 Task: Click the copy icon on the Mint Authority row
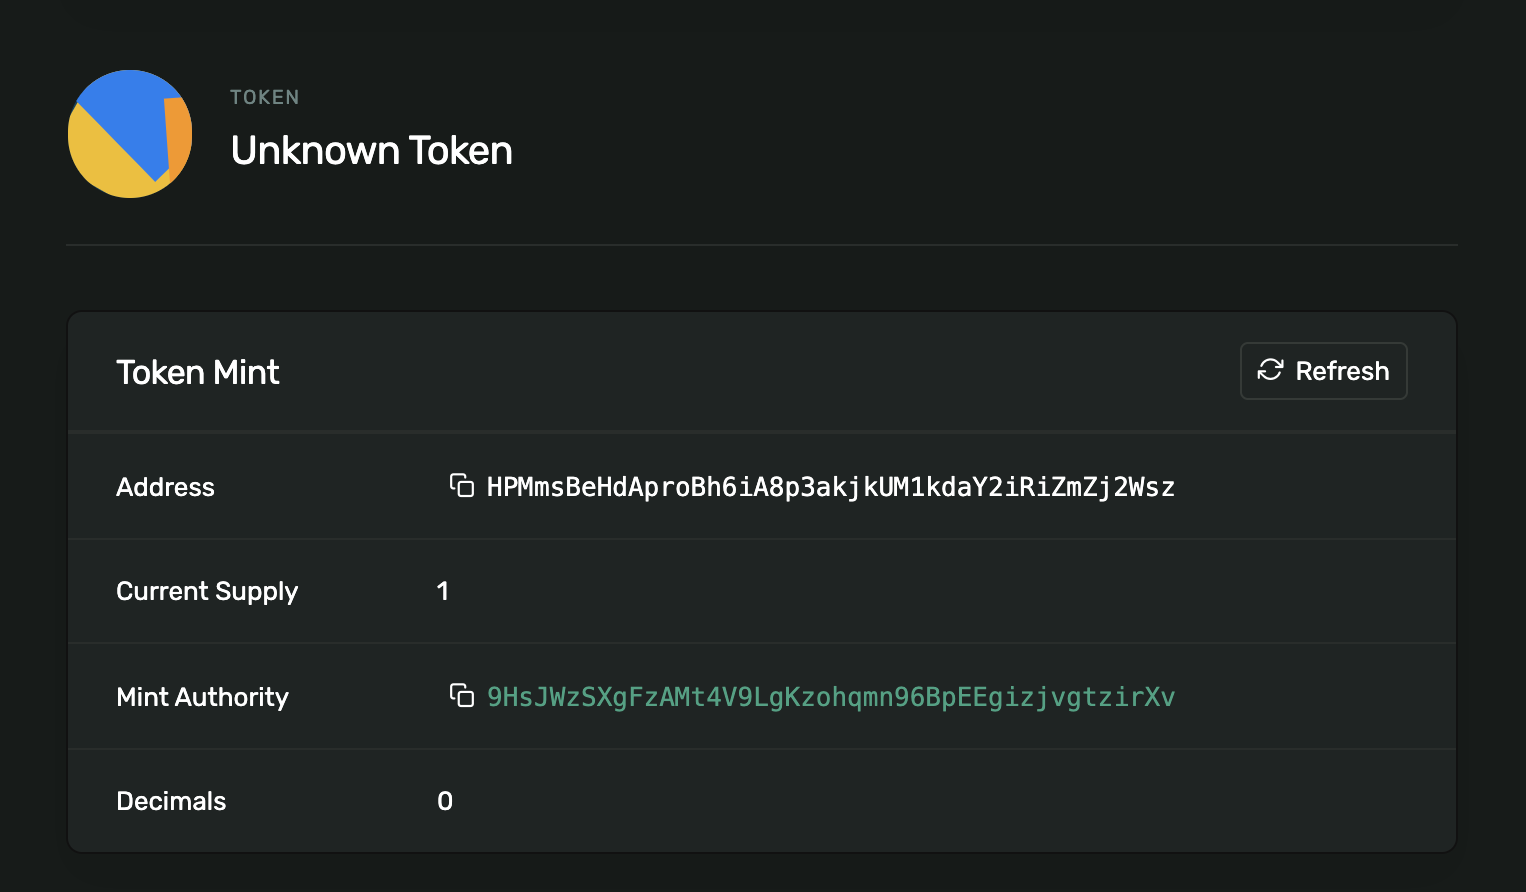pos(462,697)
